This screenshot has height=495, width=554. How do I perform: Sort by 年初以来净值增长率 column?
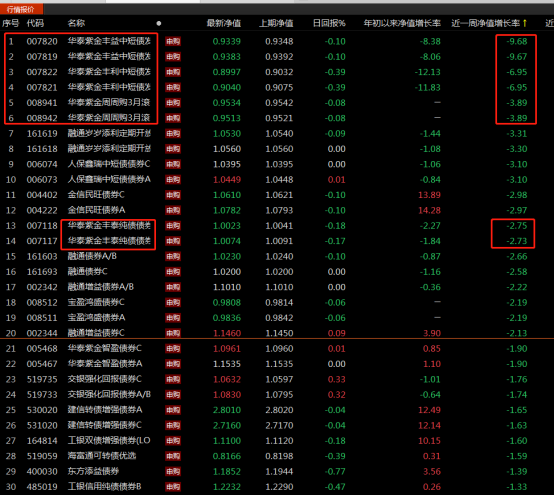click(402, 23)
